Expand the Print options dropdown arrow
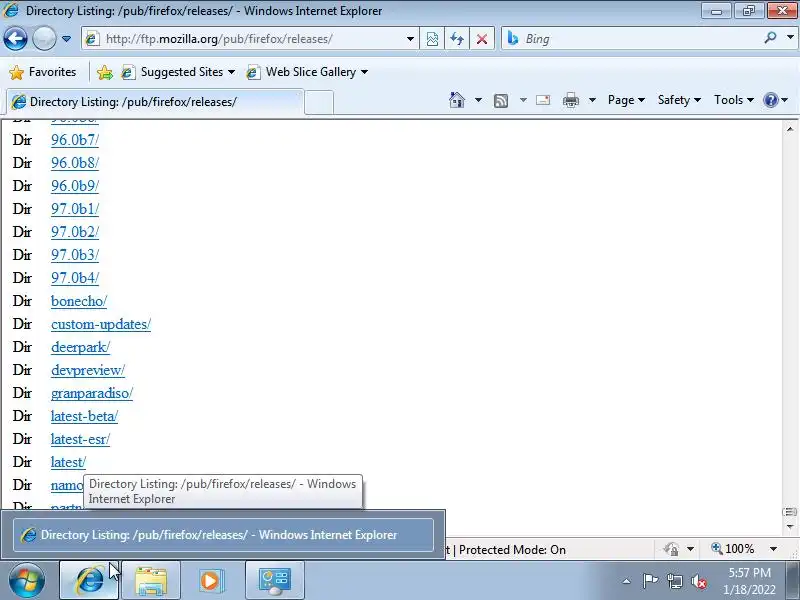The width and height of the screenshot is (800, 600). (x=592, y=100)
